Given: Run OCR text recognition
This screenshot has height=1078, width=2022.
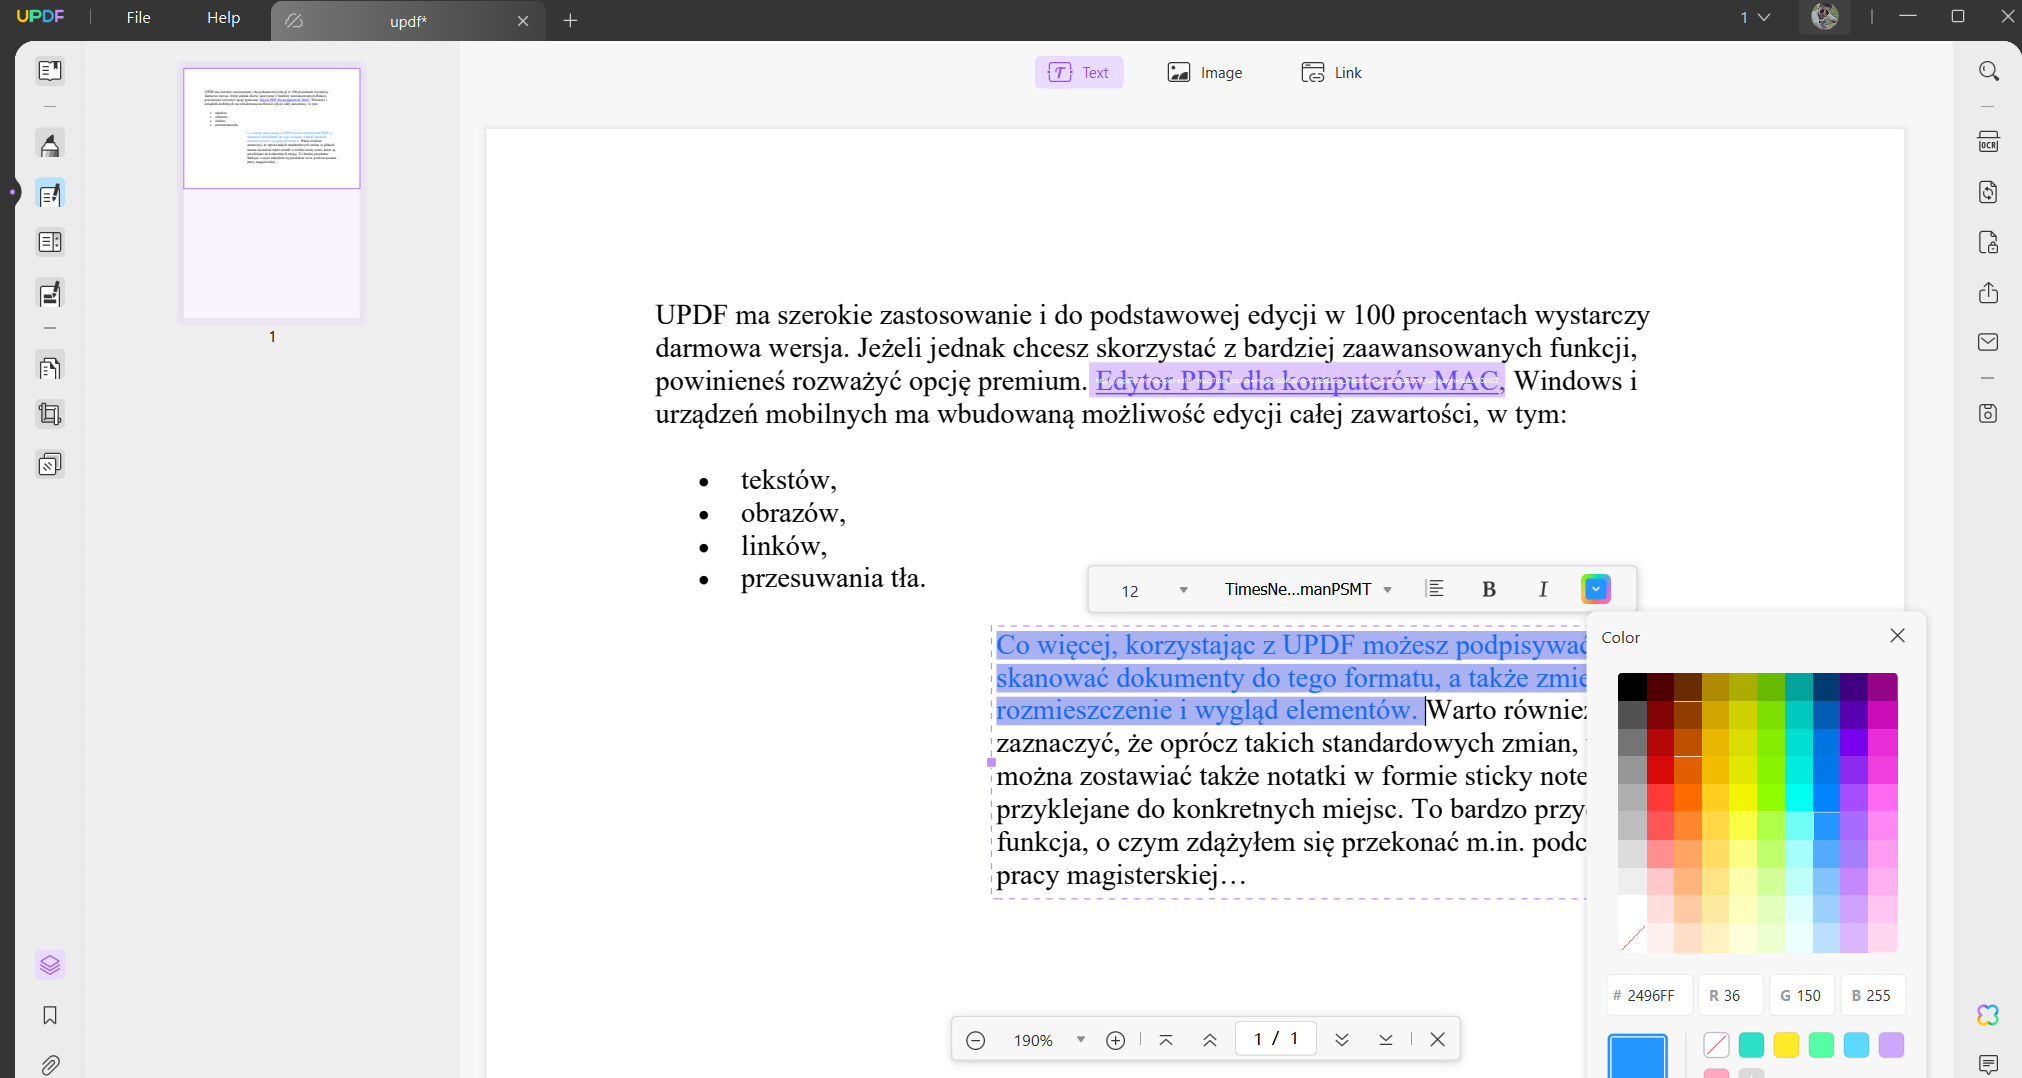Looking at the screenshot, I should (x=1989, y=142).
